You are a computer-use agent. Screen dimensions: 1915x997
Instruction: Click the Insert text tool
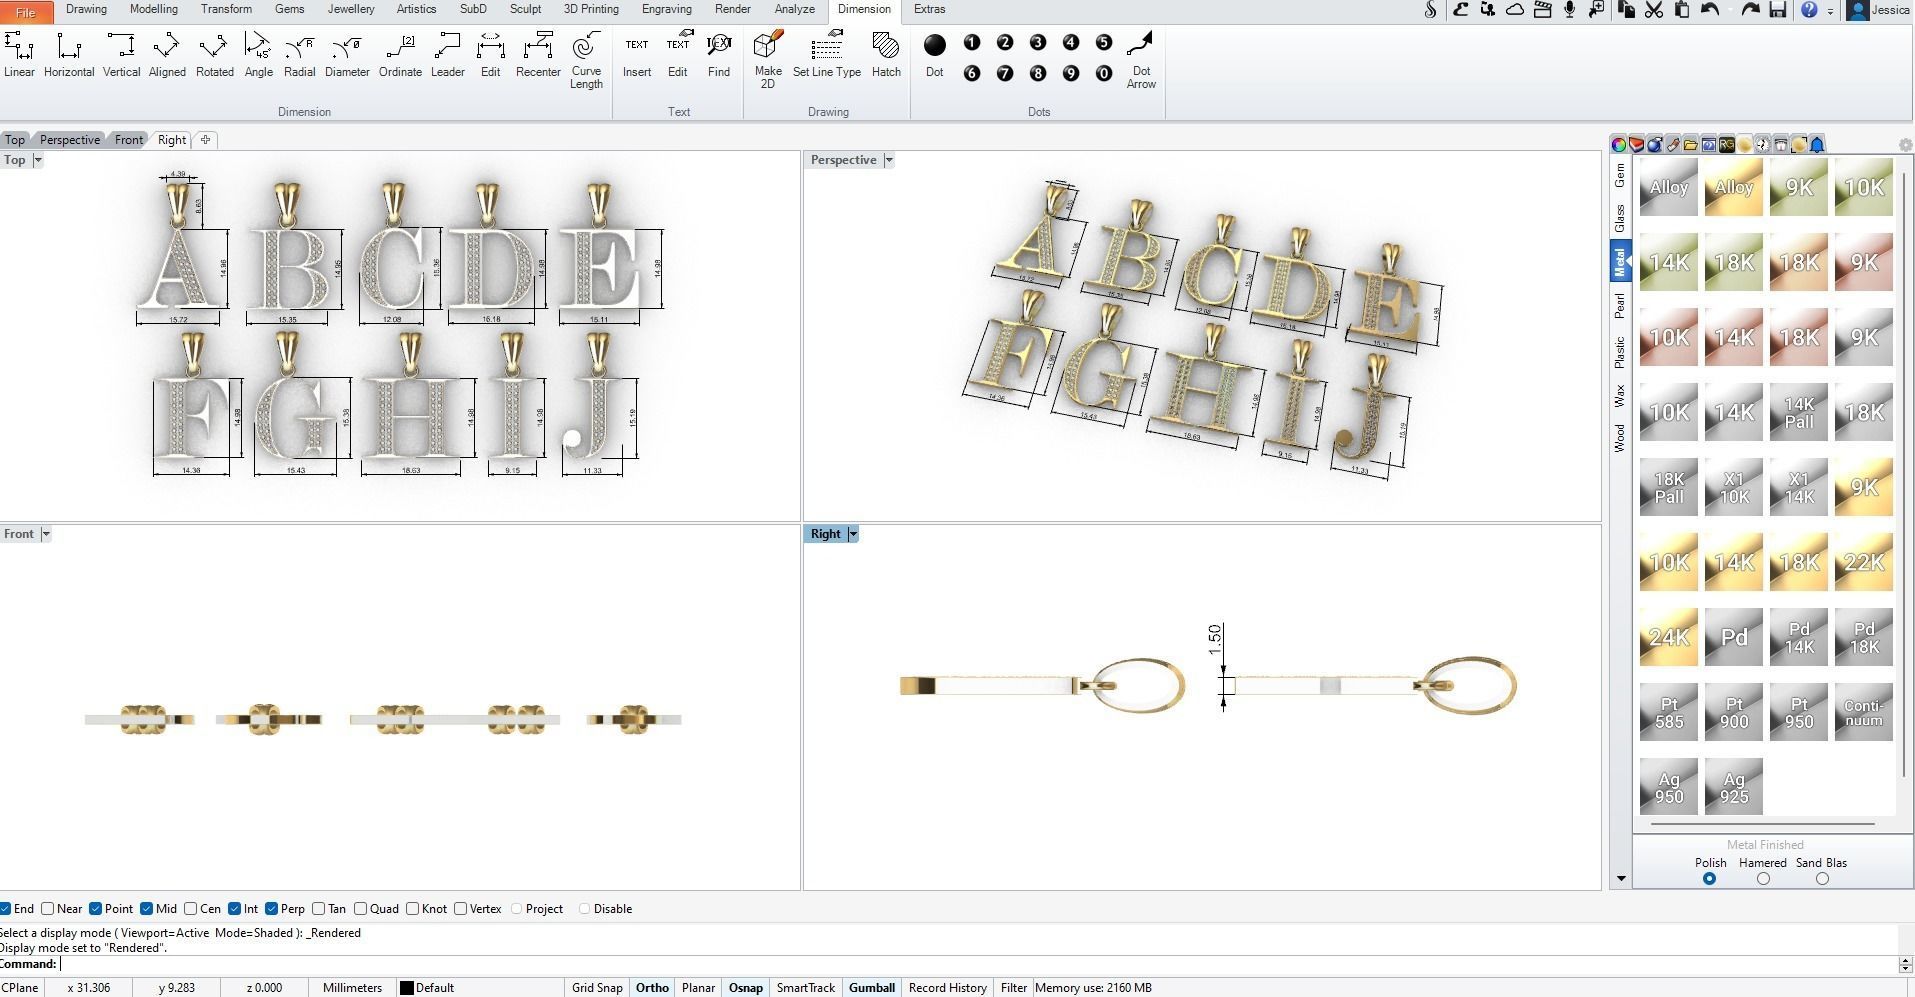[x=637, y=55]
